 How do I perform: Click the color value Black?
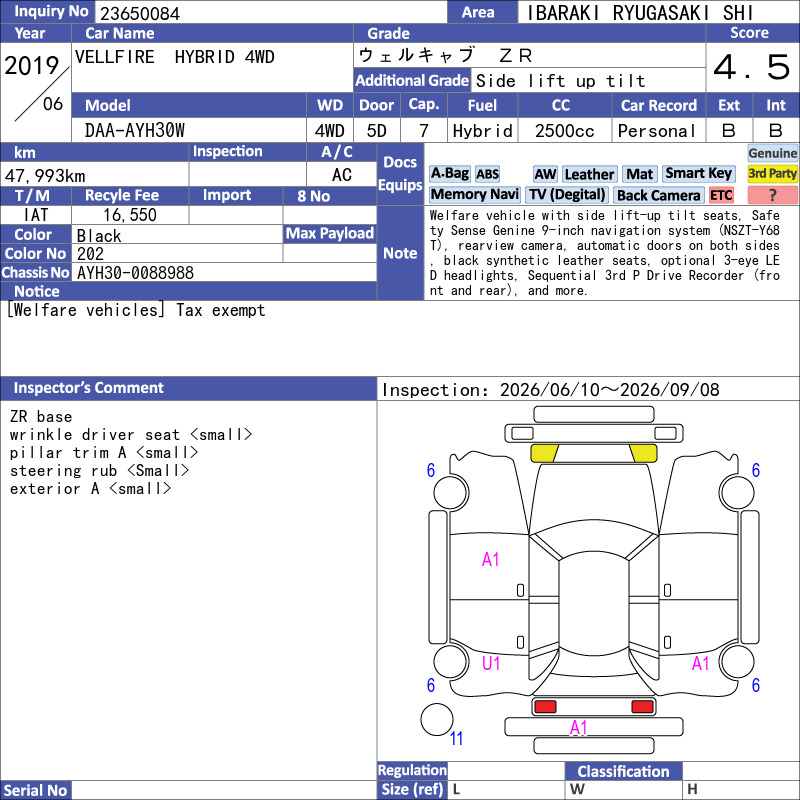pos(99,236)
